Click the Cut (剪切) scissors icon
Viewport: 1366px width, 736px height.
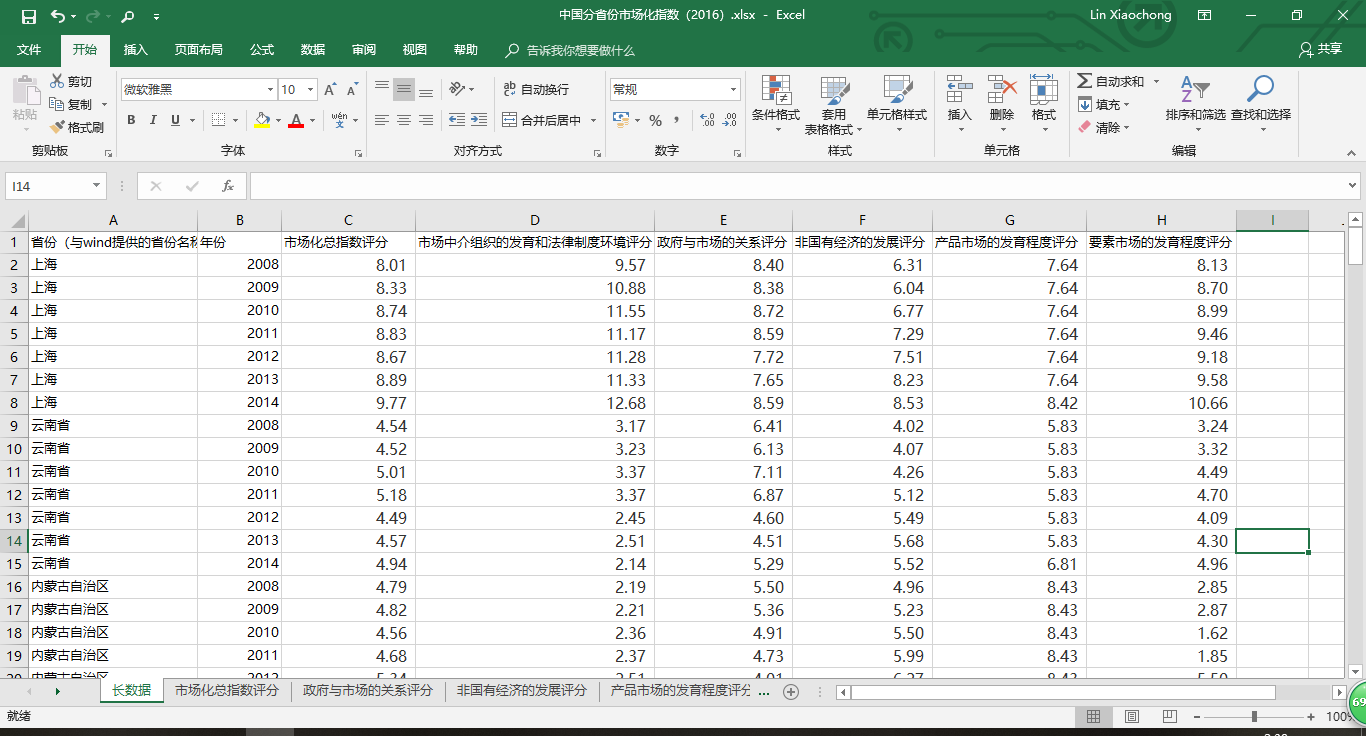click(x=58, y=81)
